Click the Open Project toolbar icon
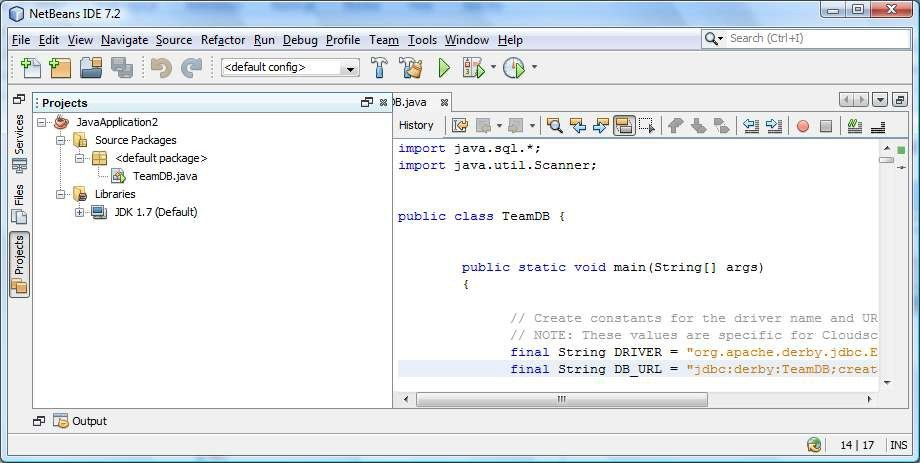920x463 pixels. tap(91, 68)
